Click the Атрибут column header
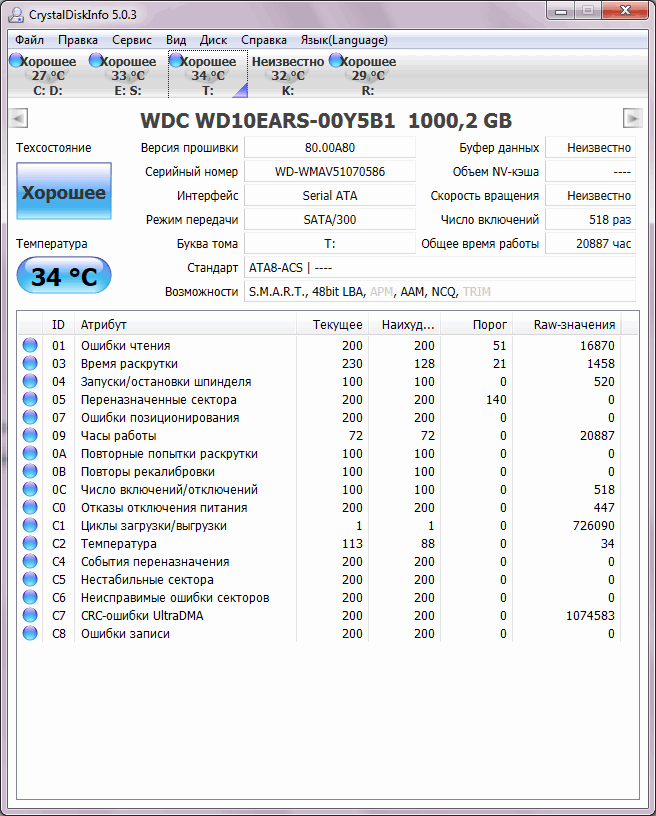The height and width of the screenshot is (816, 656). tap(185, 324)
